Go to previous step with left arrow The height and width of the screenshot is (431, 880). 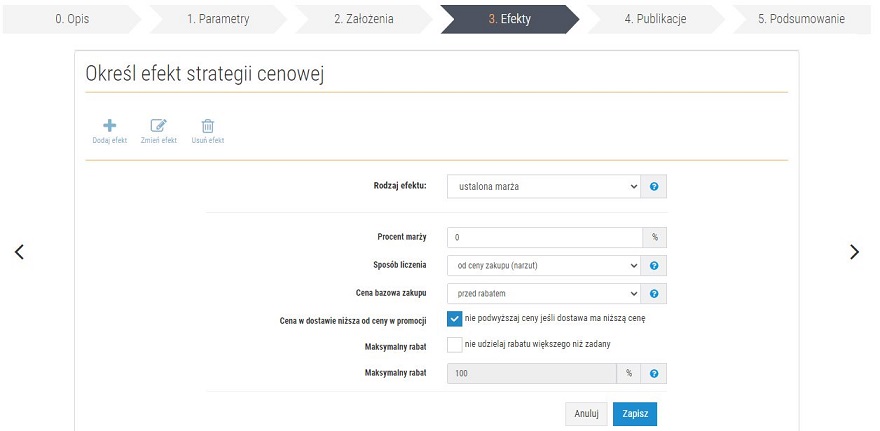19,252
